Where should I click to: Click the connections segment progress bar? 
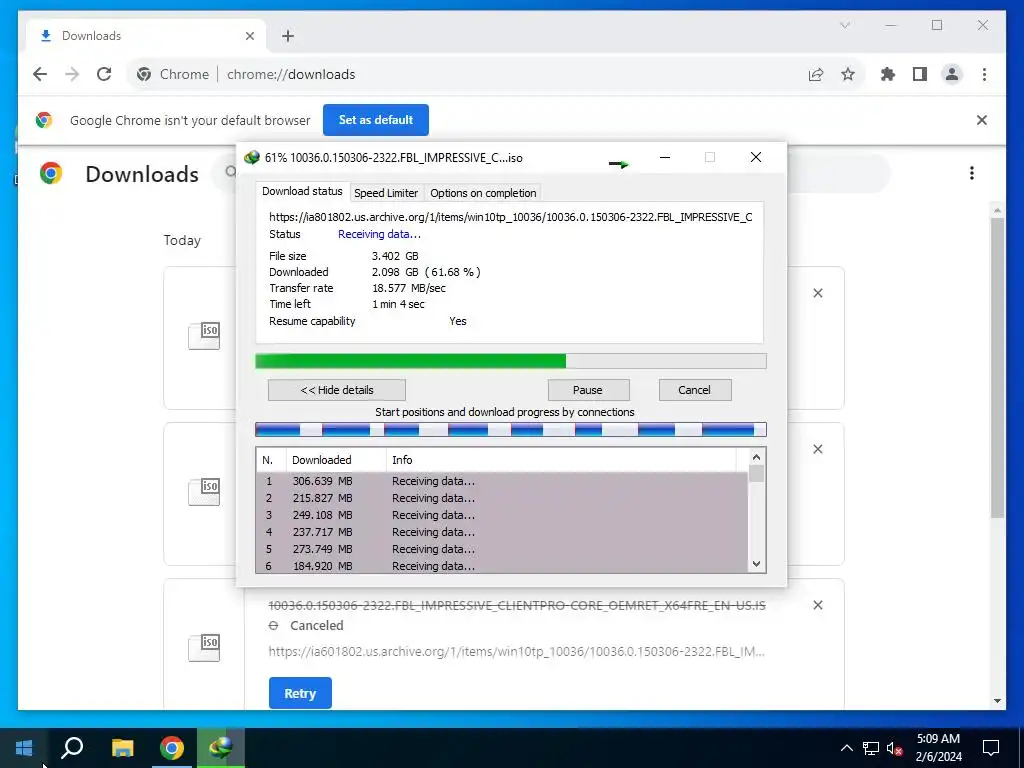click(x=511, y=430)
